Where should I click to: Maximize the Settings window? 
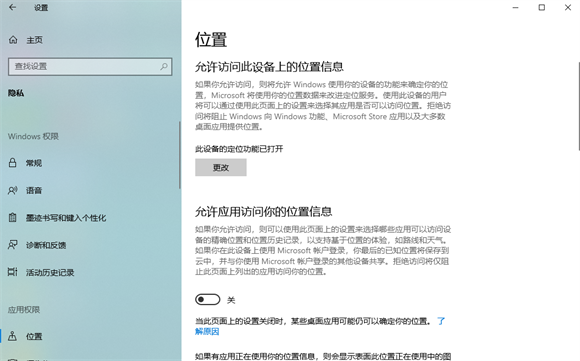tap(542, 7)
